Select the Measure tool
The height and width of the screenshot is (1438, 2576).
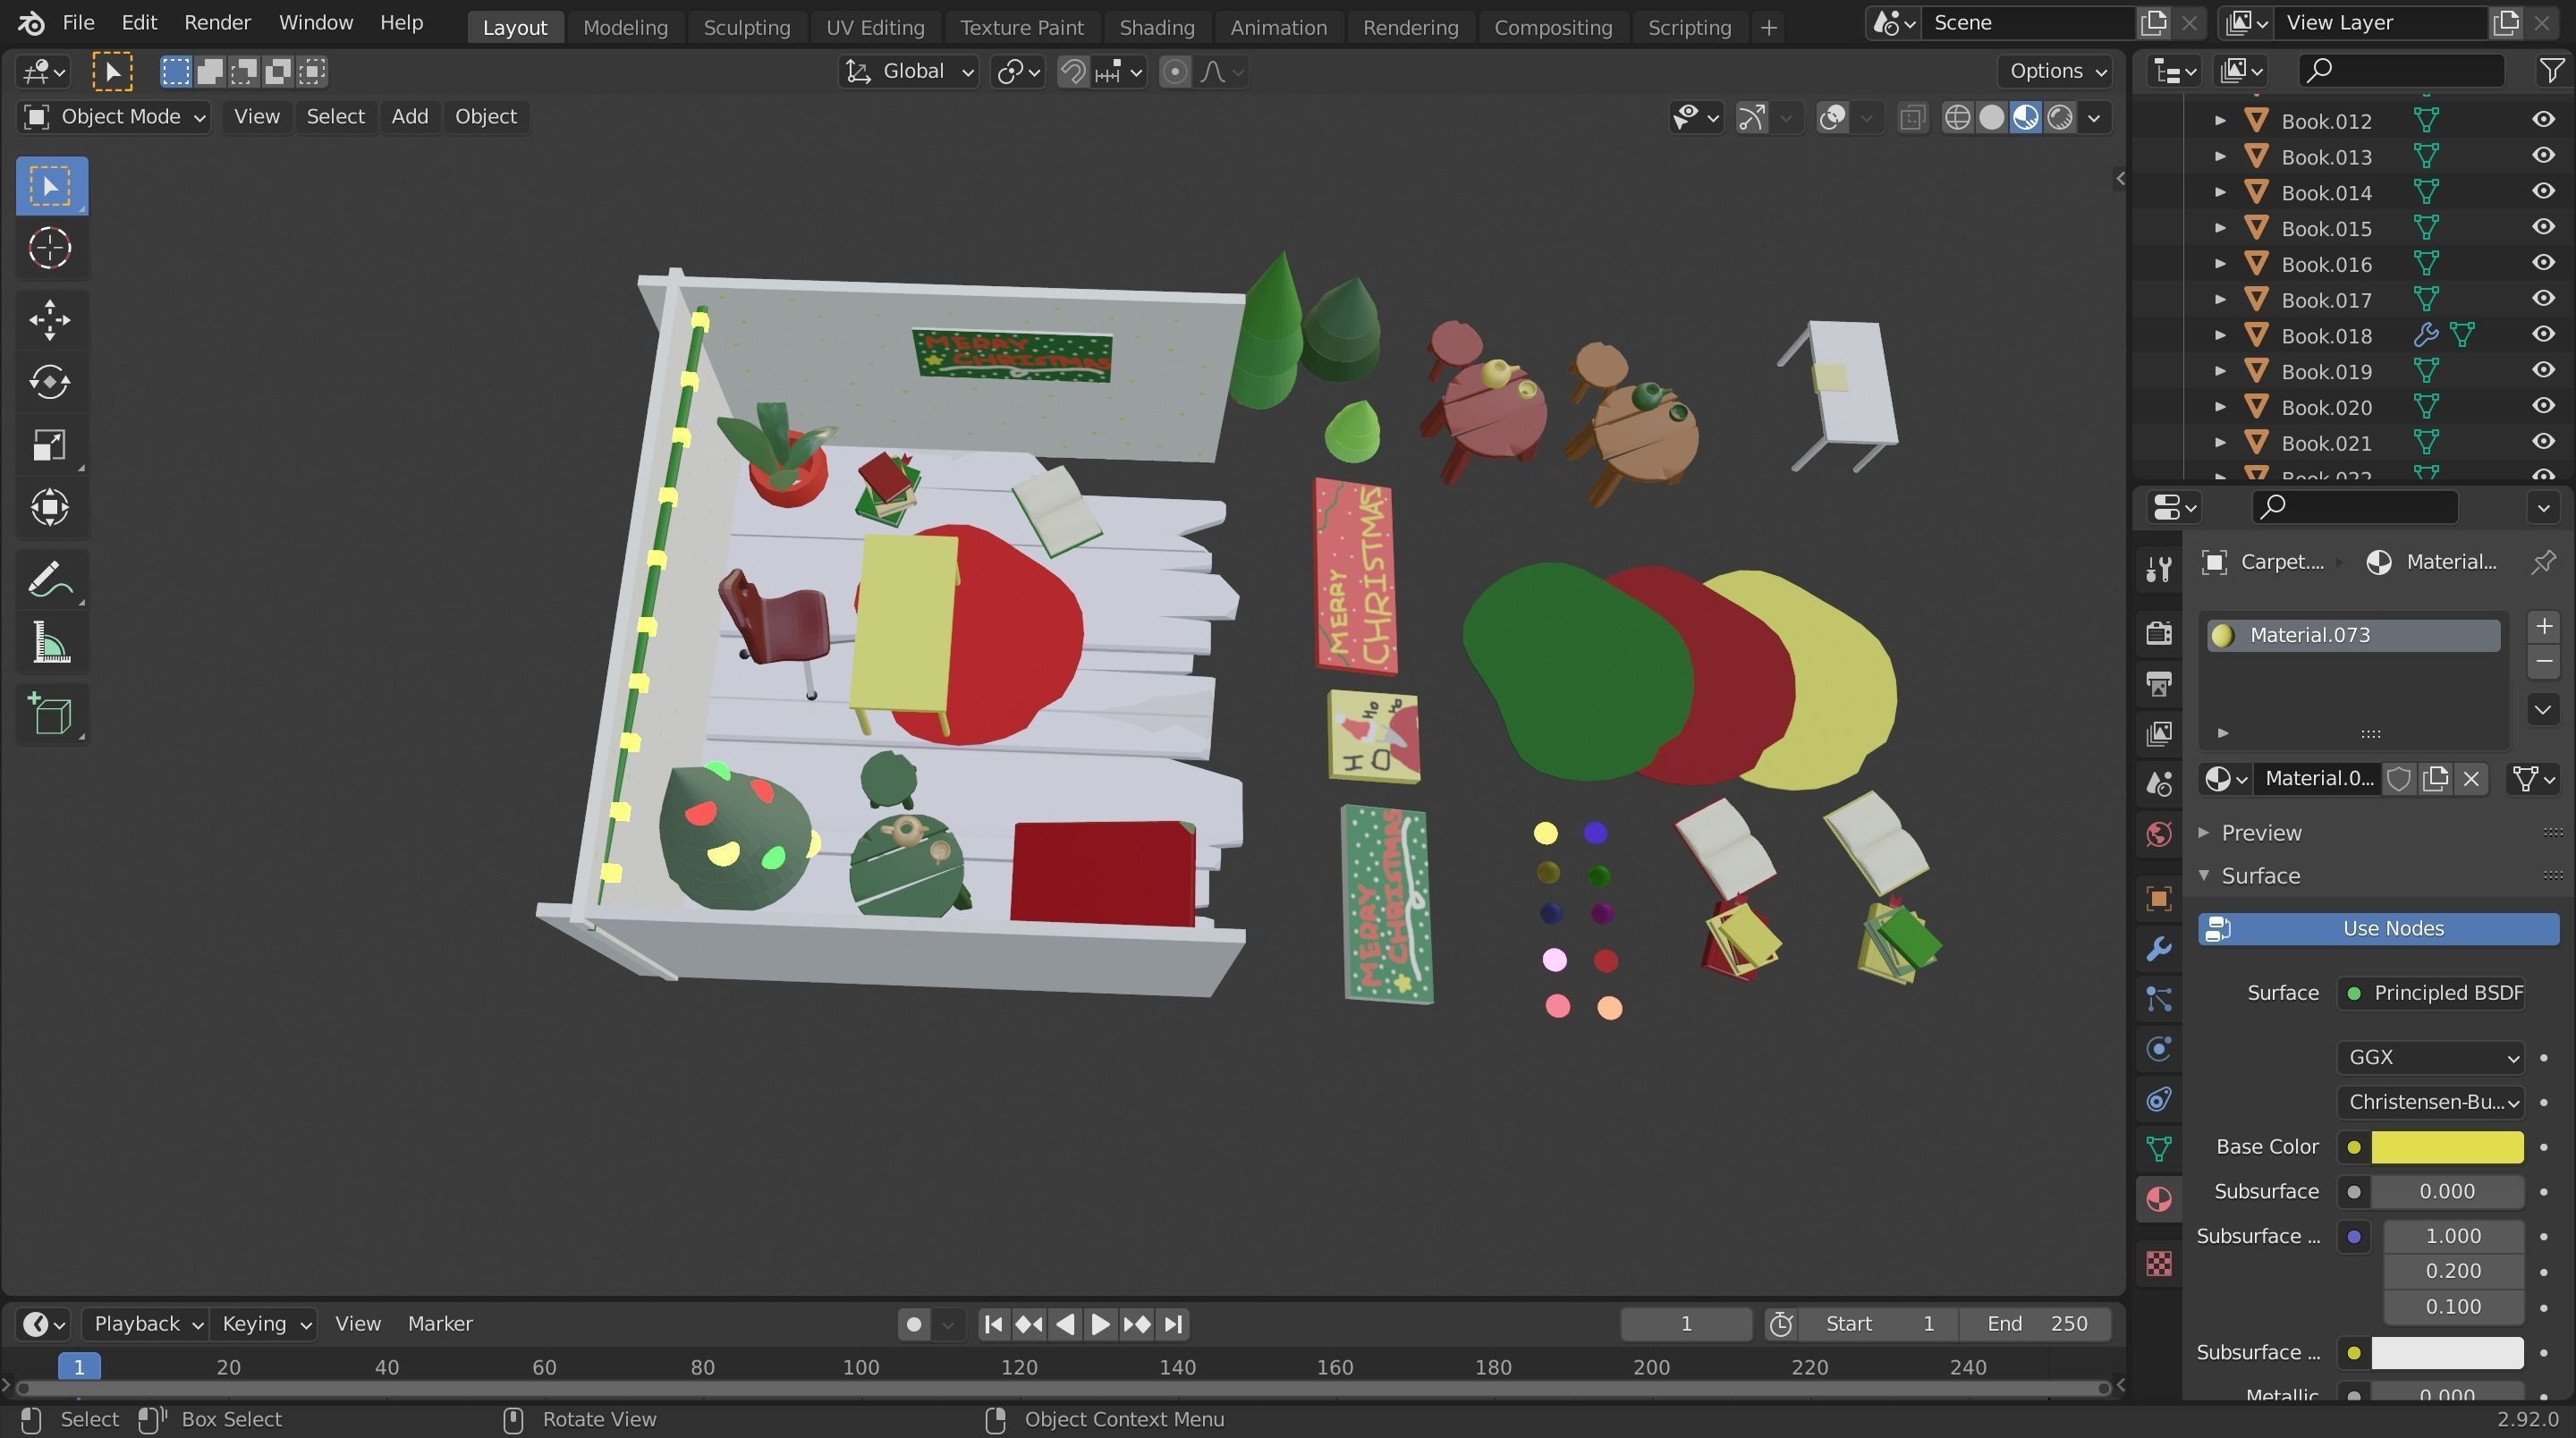coord(50,642)
